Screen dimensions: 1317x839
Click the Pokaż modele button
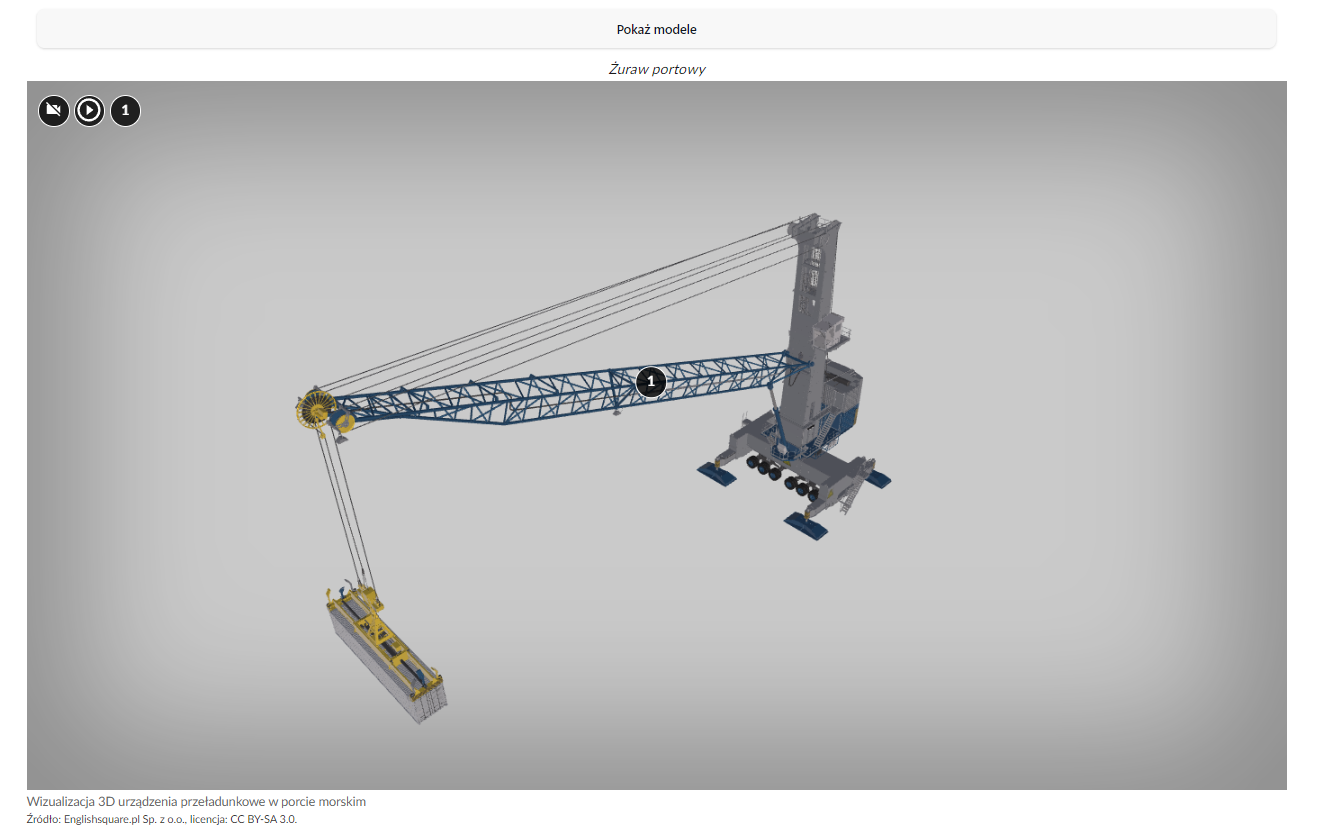pos(656,29)
